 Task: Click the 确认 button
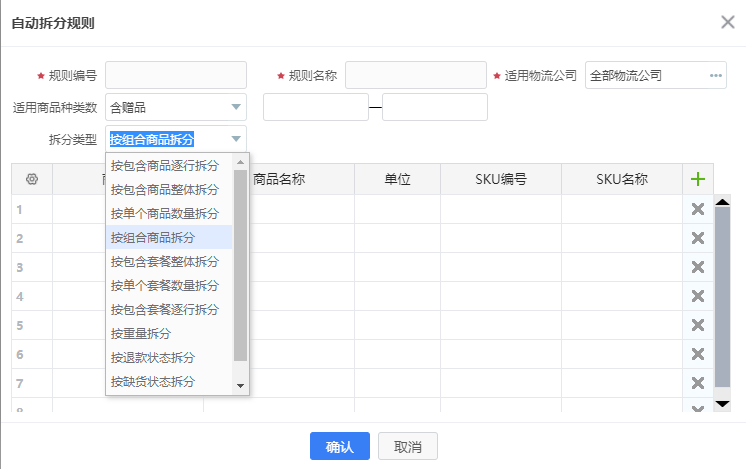point(340,446)
